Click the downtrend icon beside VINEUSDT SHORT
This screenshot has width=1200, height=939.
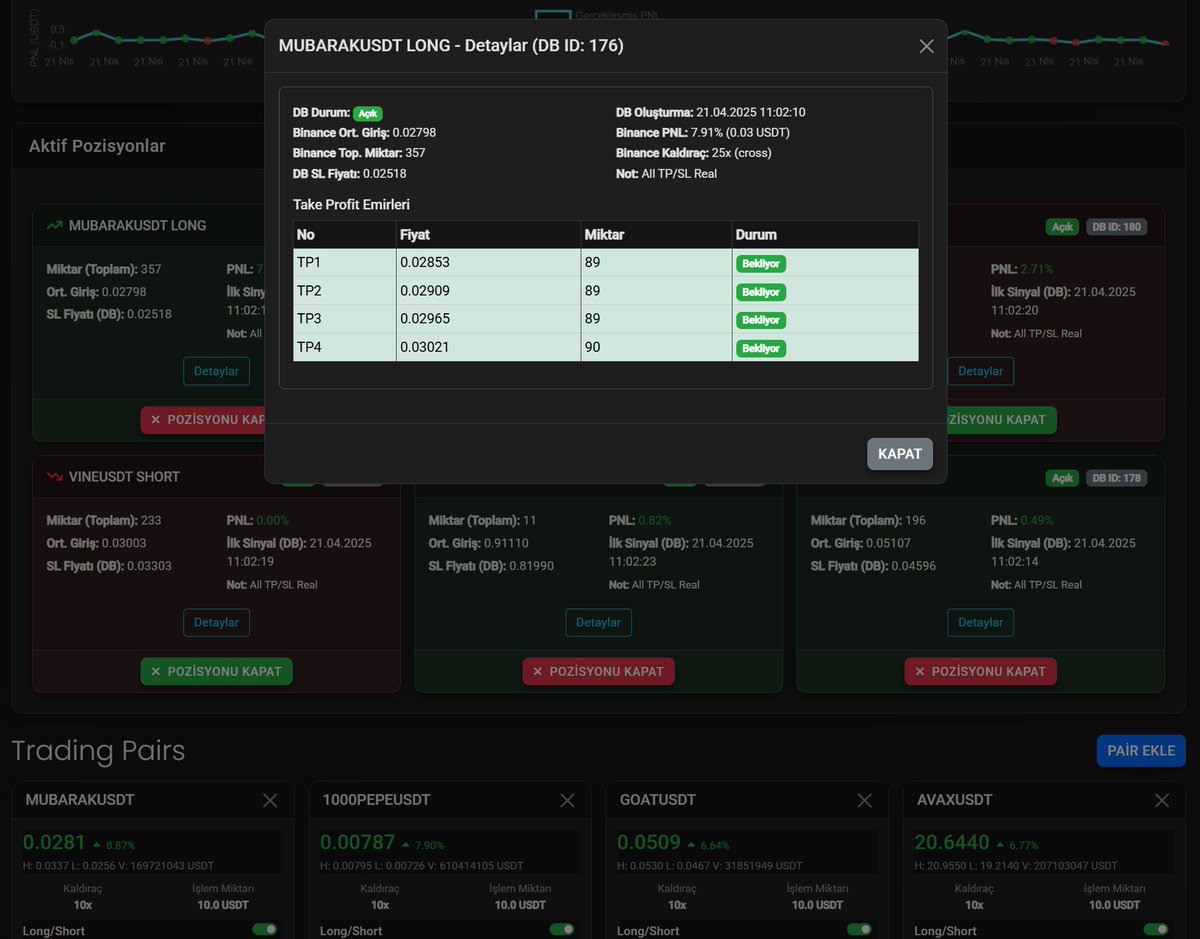pyautogui.click(x=54, y=476)
